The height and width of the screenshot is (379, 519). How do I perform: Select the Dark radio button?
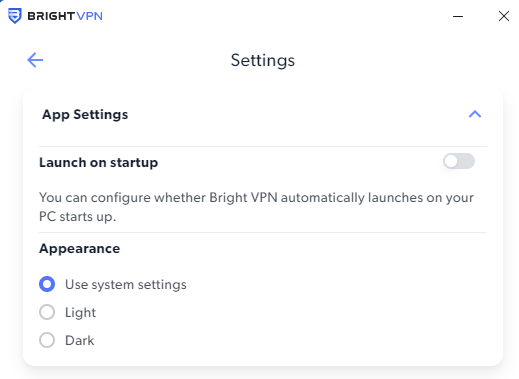[47, 340]
